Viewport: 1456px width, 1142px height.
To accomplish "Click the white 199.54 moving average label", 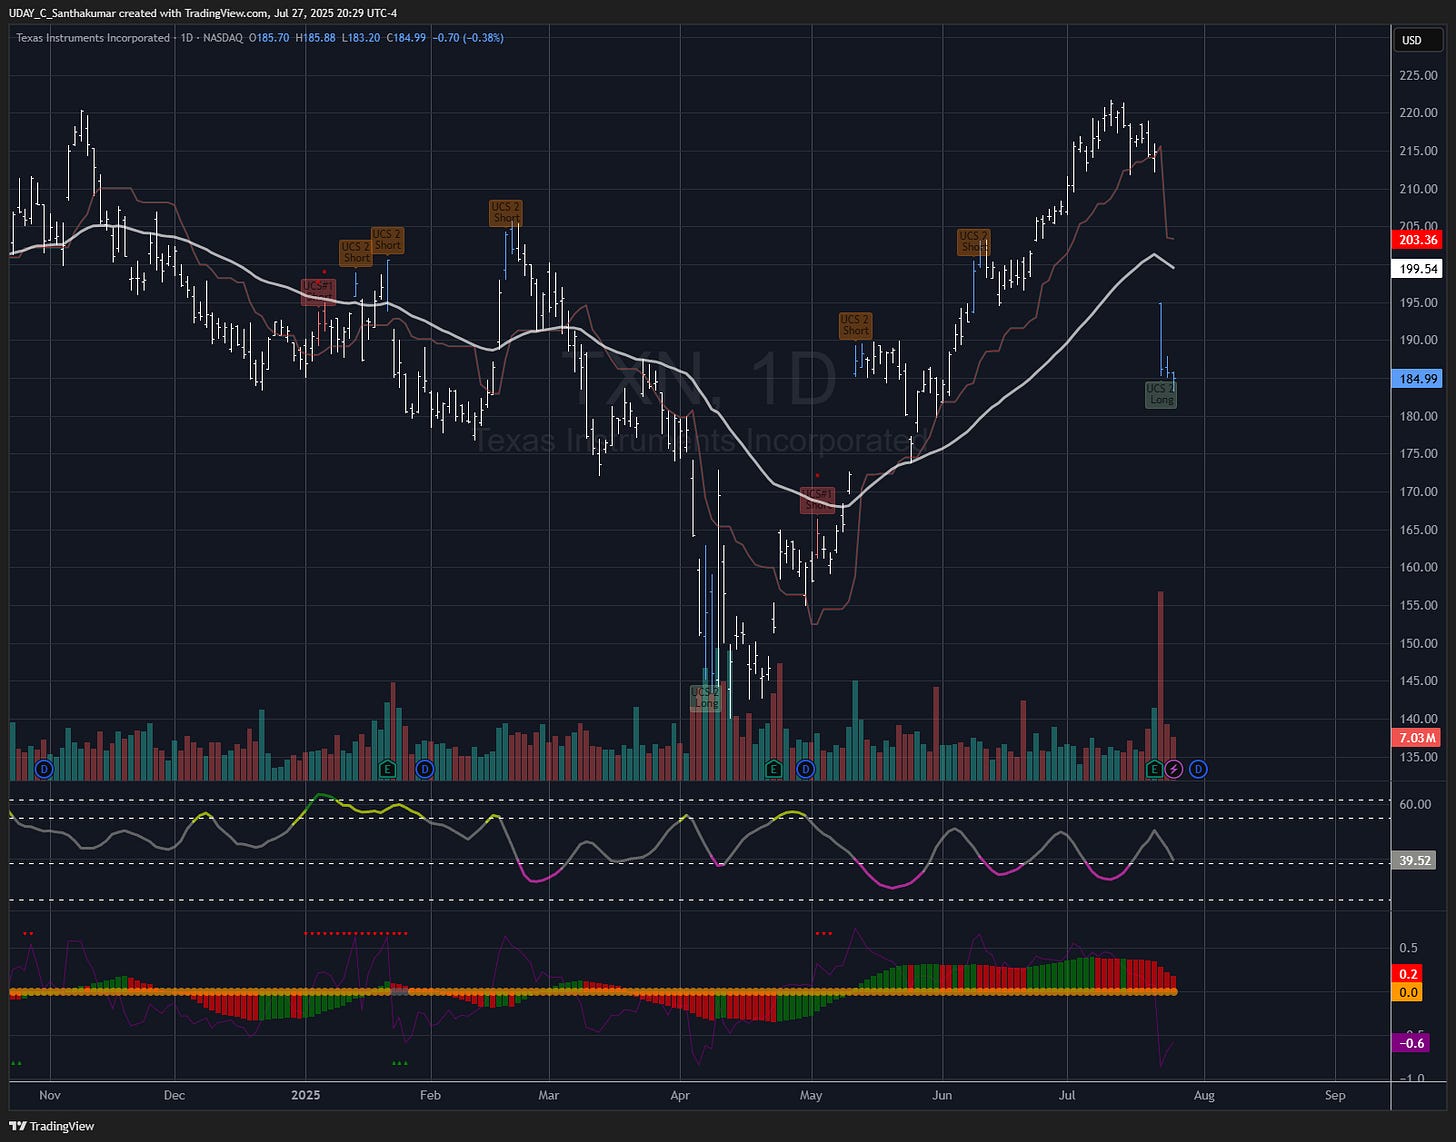I will pyautogui.click(x=1418, y=269).
